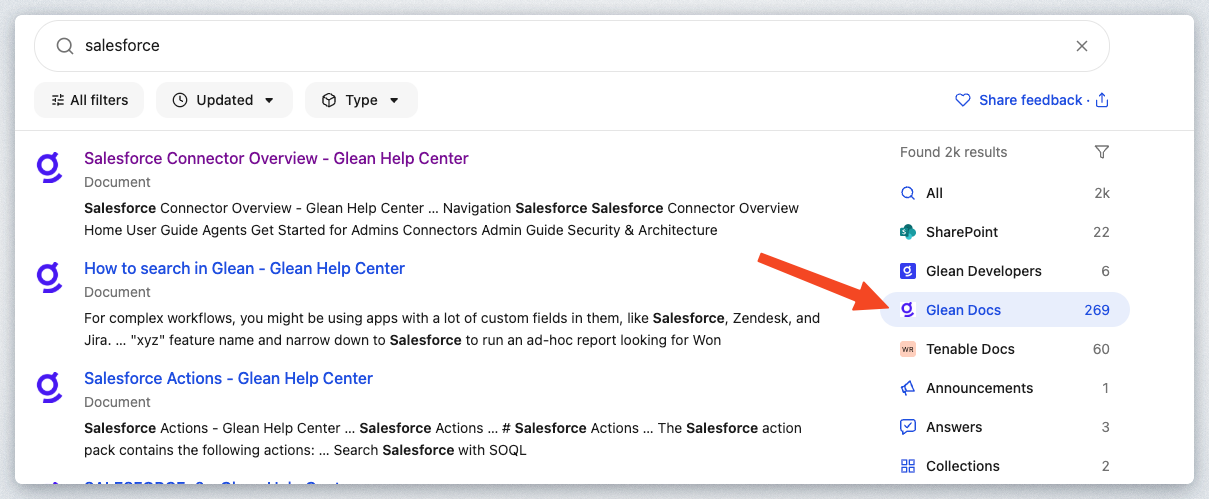Open Salesforce Connector Overview result
The width and height of the screenshot is (1209, 499).
click(x=276, y=158)
